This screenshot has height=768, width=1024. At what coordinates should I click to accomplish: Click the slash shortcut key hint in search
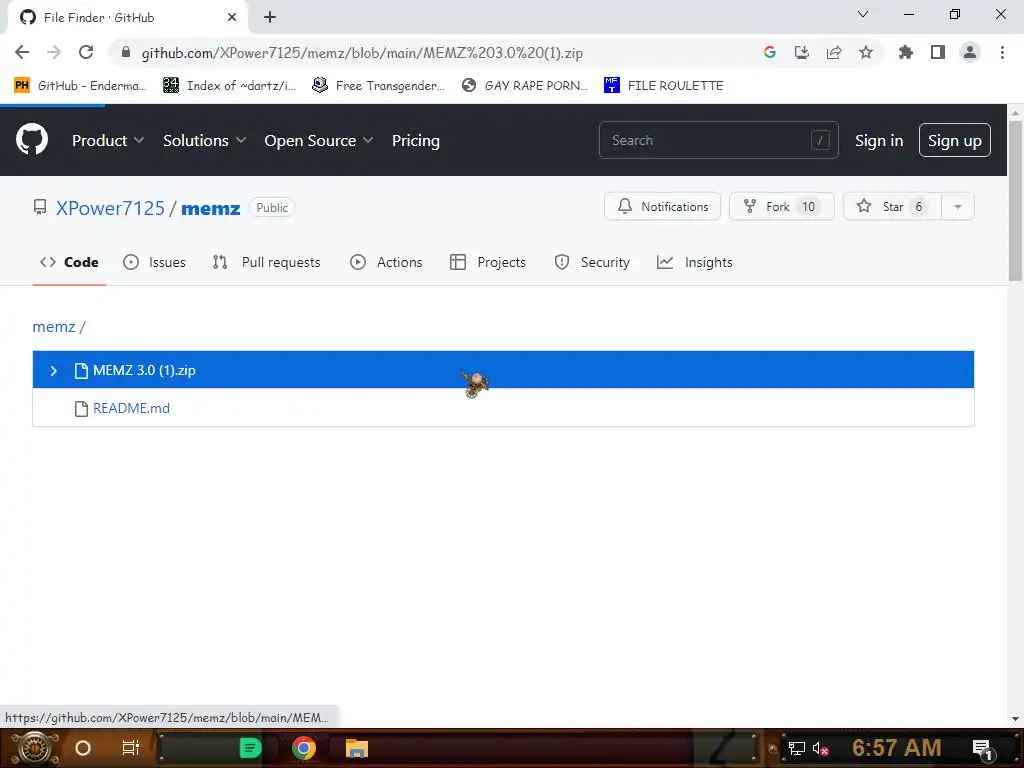(820, 140)
